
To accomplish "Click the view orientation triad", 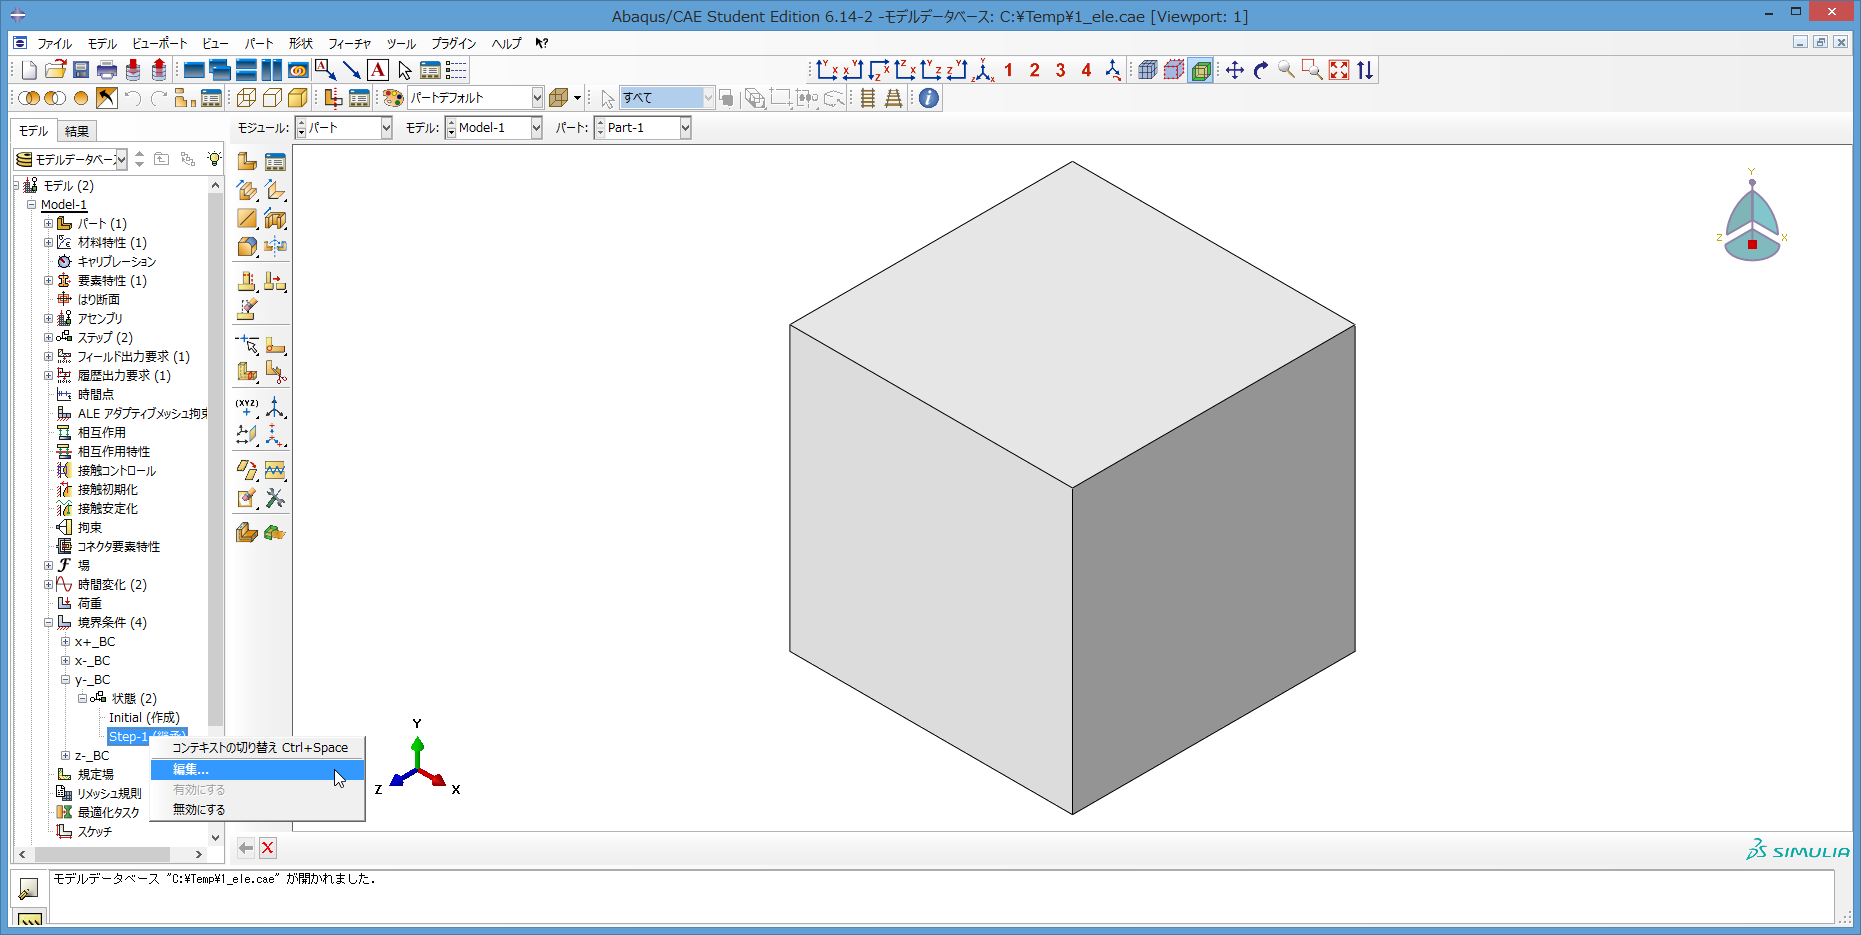I will tap(1752, 217).
